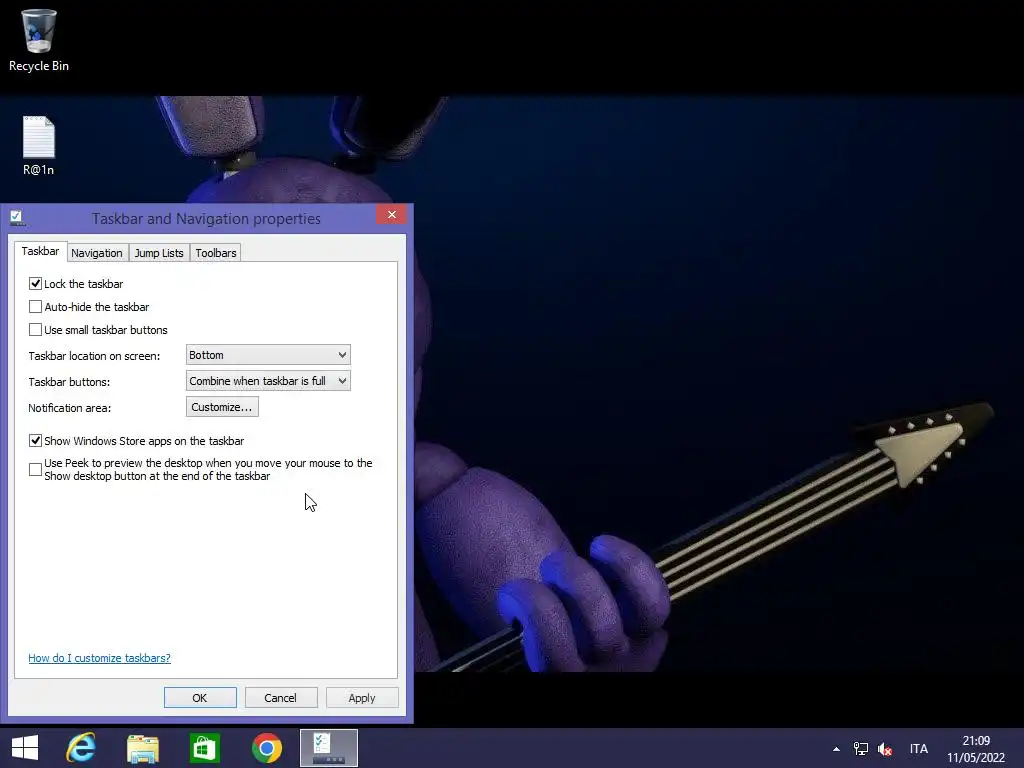Open the Windows Start button

25,748
